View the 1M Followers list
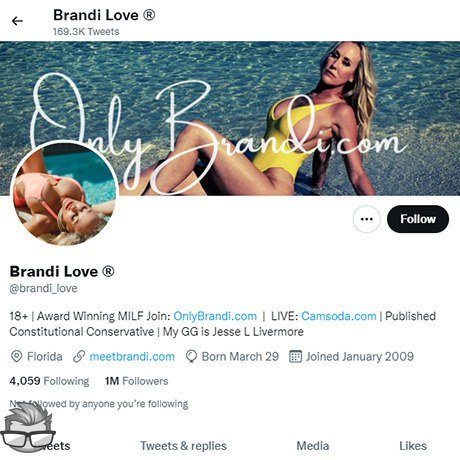This screenshot has width=460, height=460. click(x=137, y=381)
